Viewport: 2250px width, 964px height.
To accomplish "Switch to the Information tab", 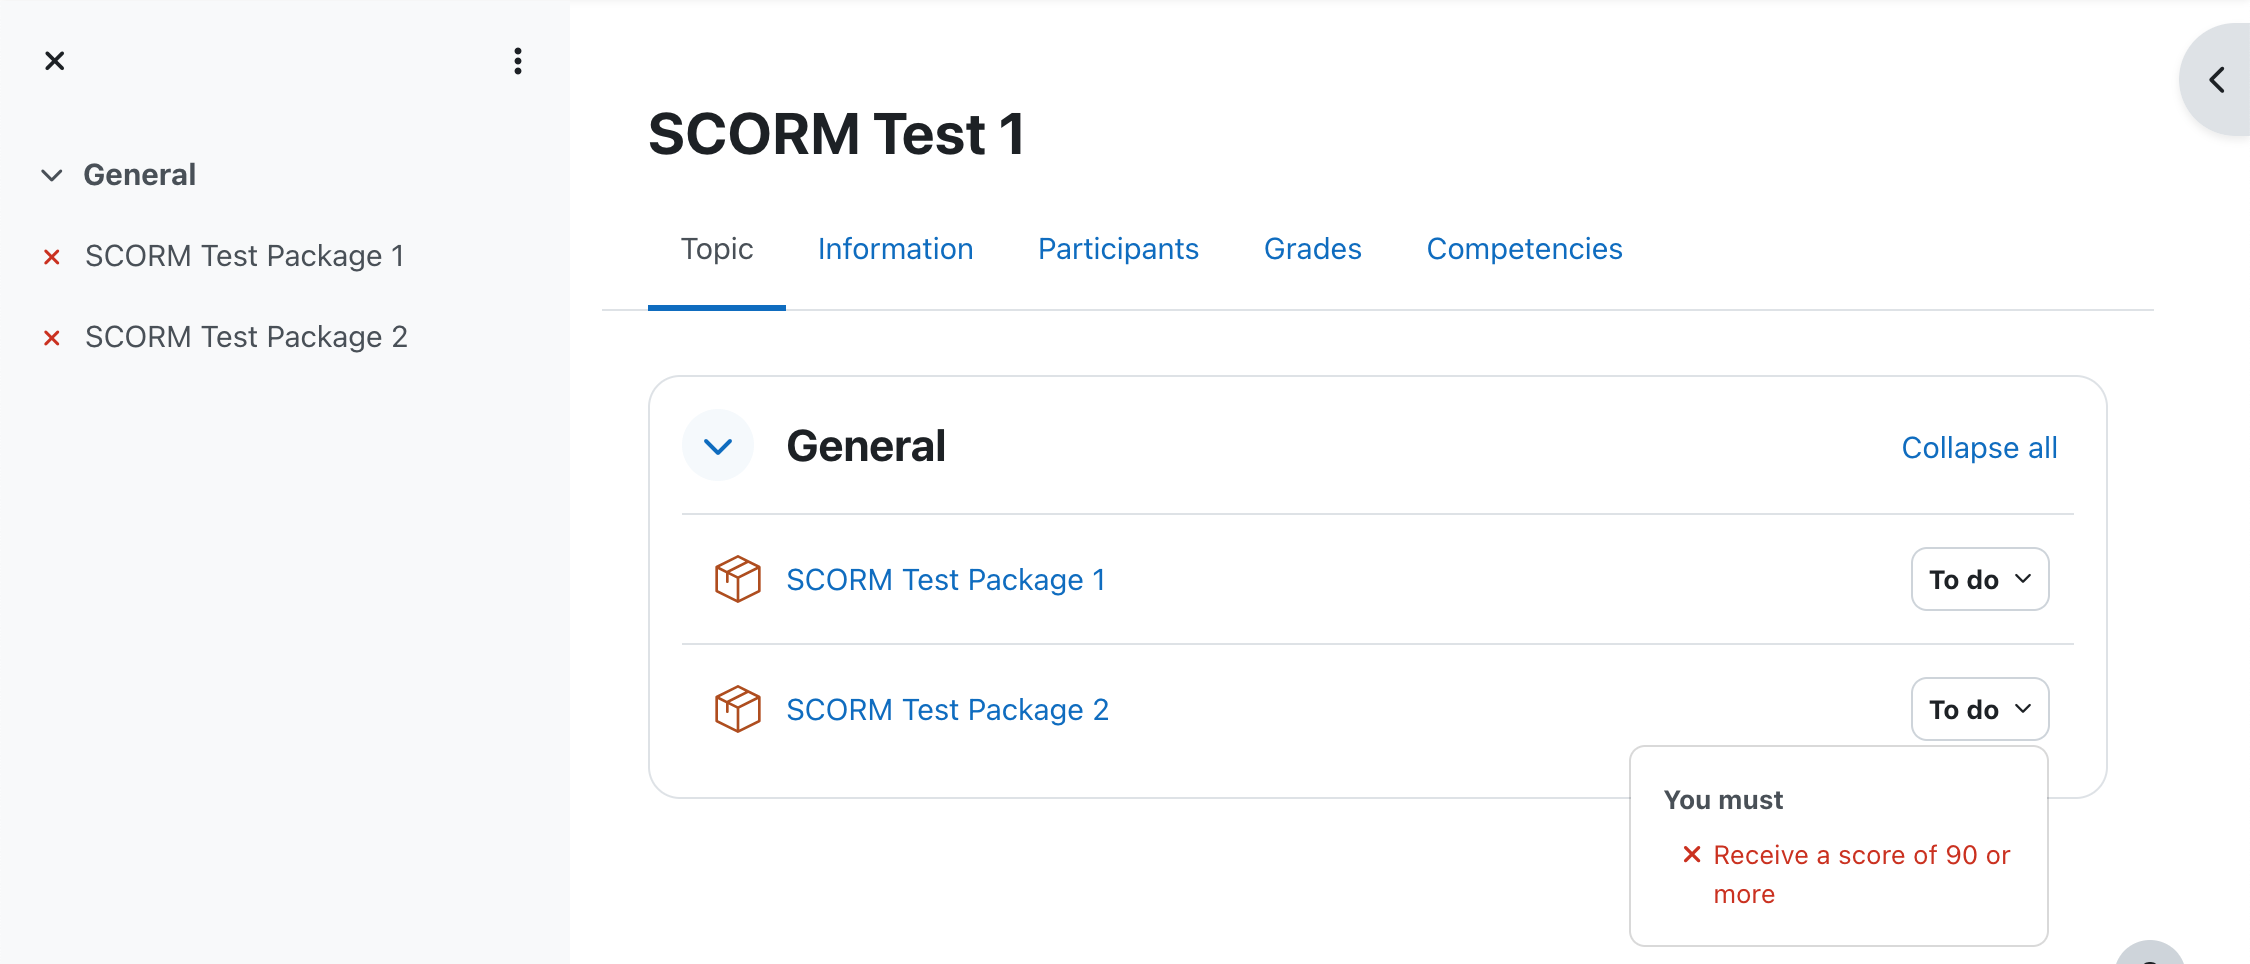I will point(895,249).
